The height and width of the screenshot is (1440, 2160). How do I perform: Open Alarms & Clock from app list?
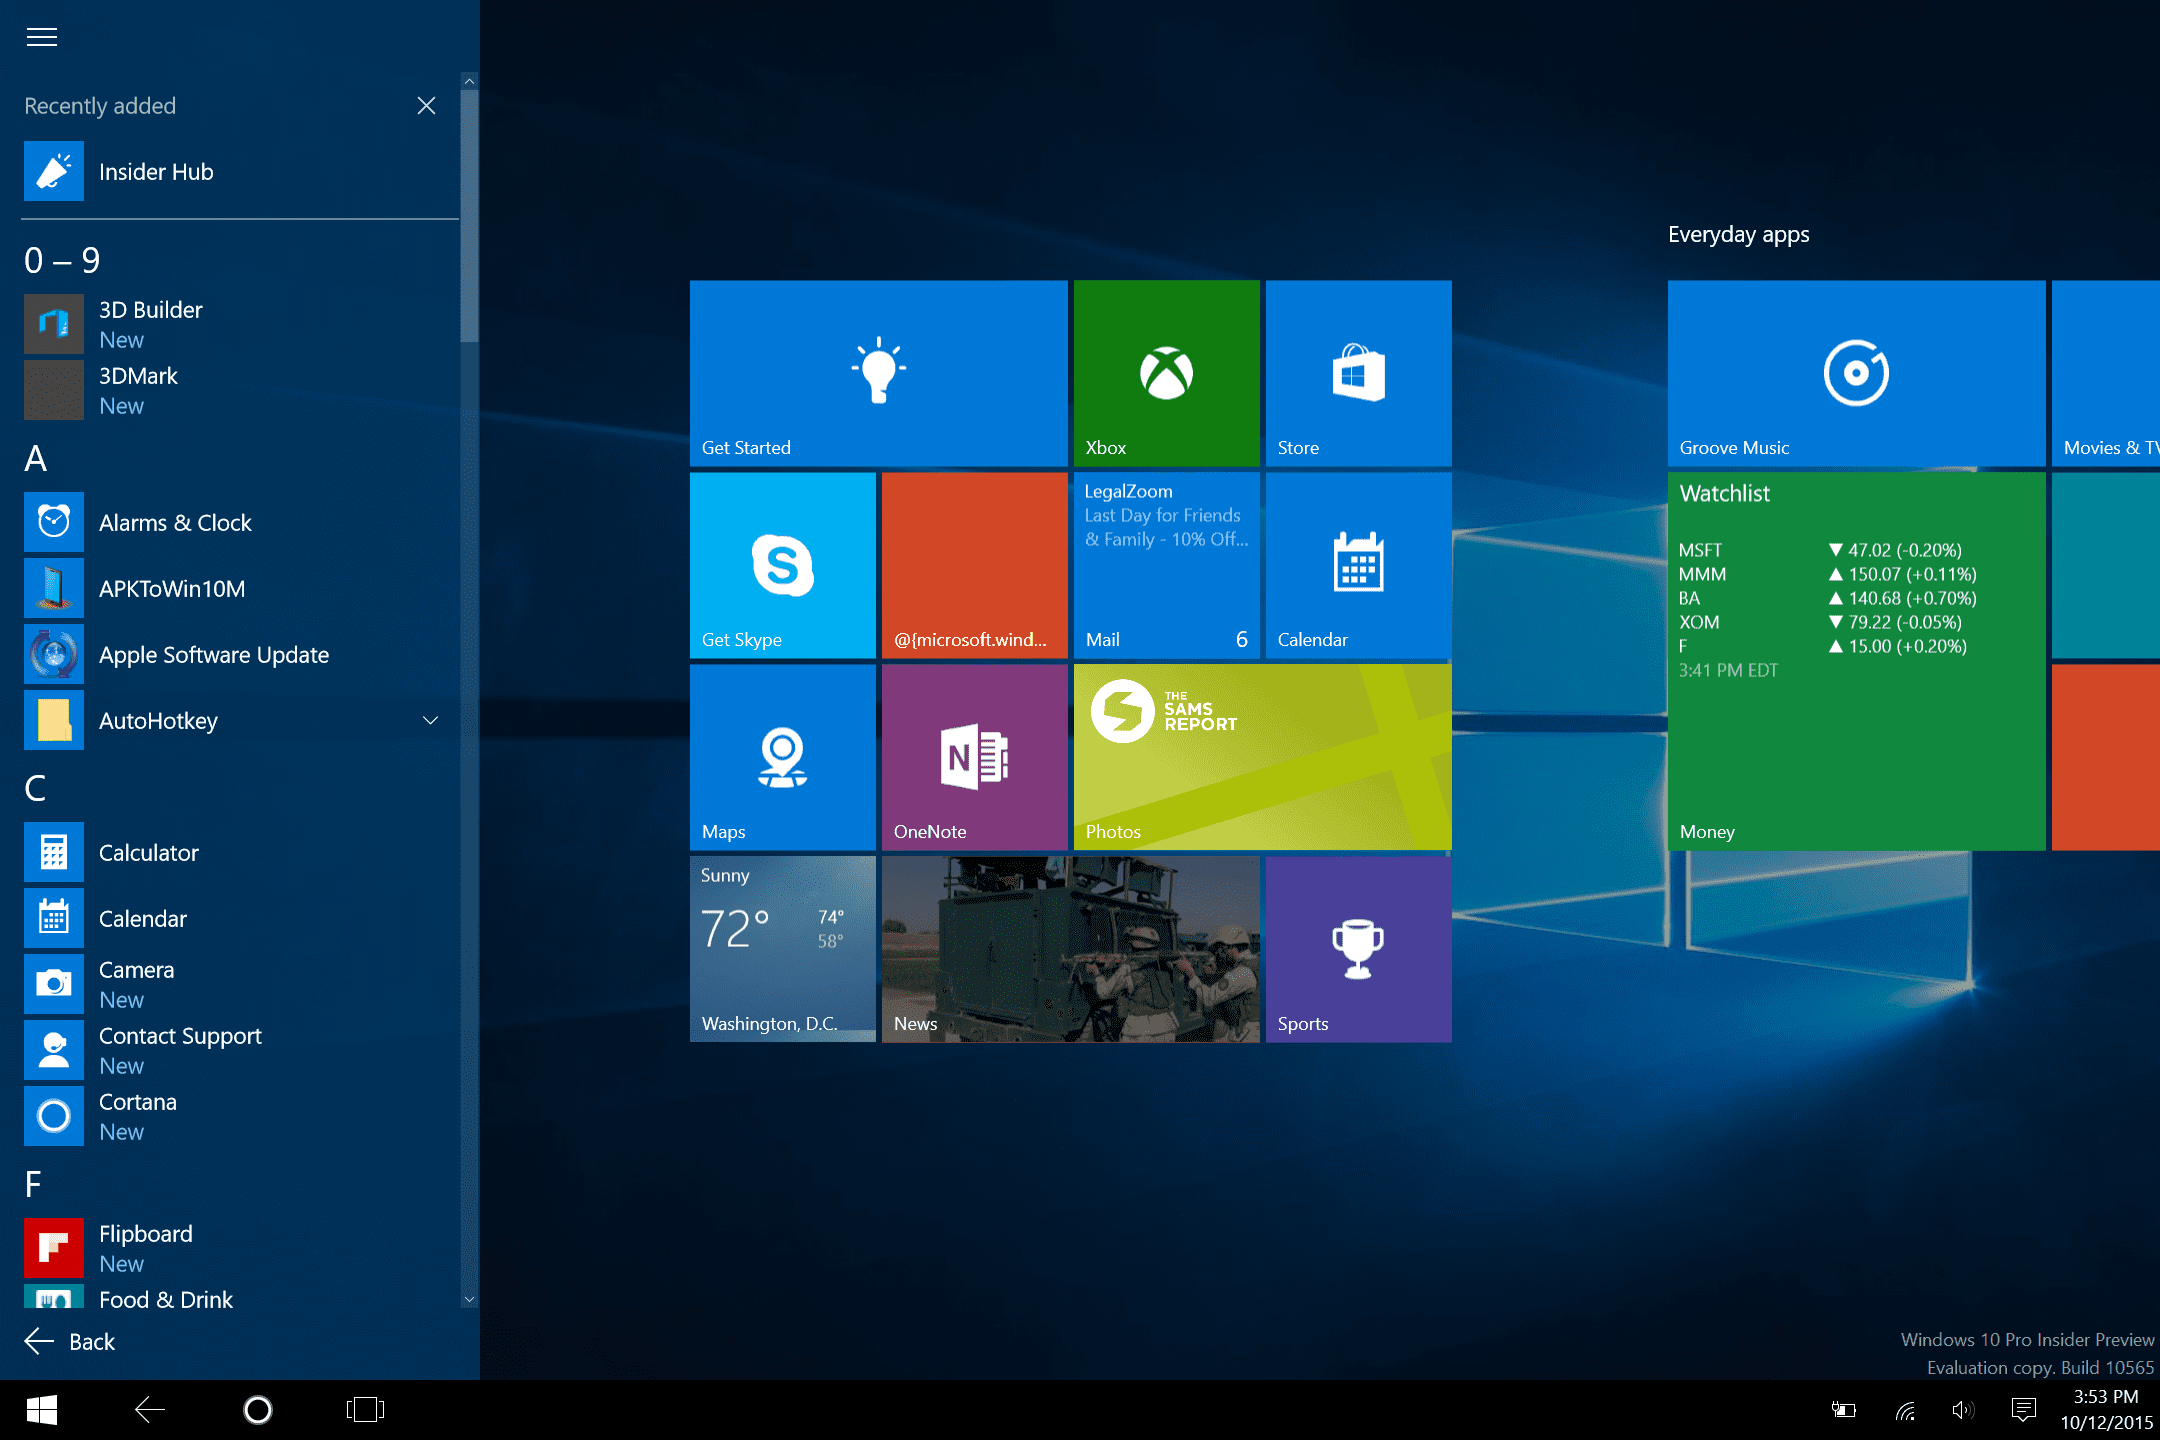(175, 523)
